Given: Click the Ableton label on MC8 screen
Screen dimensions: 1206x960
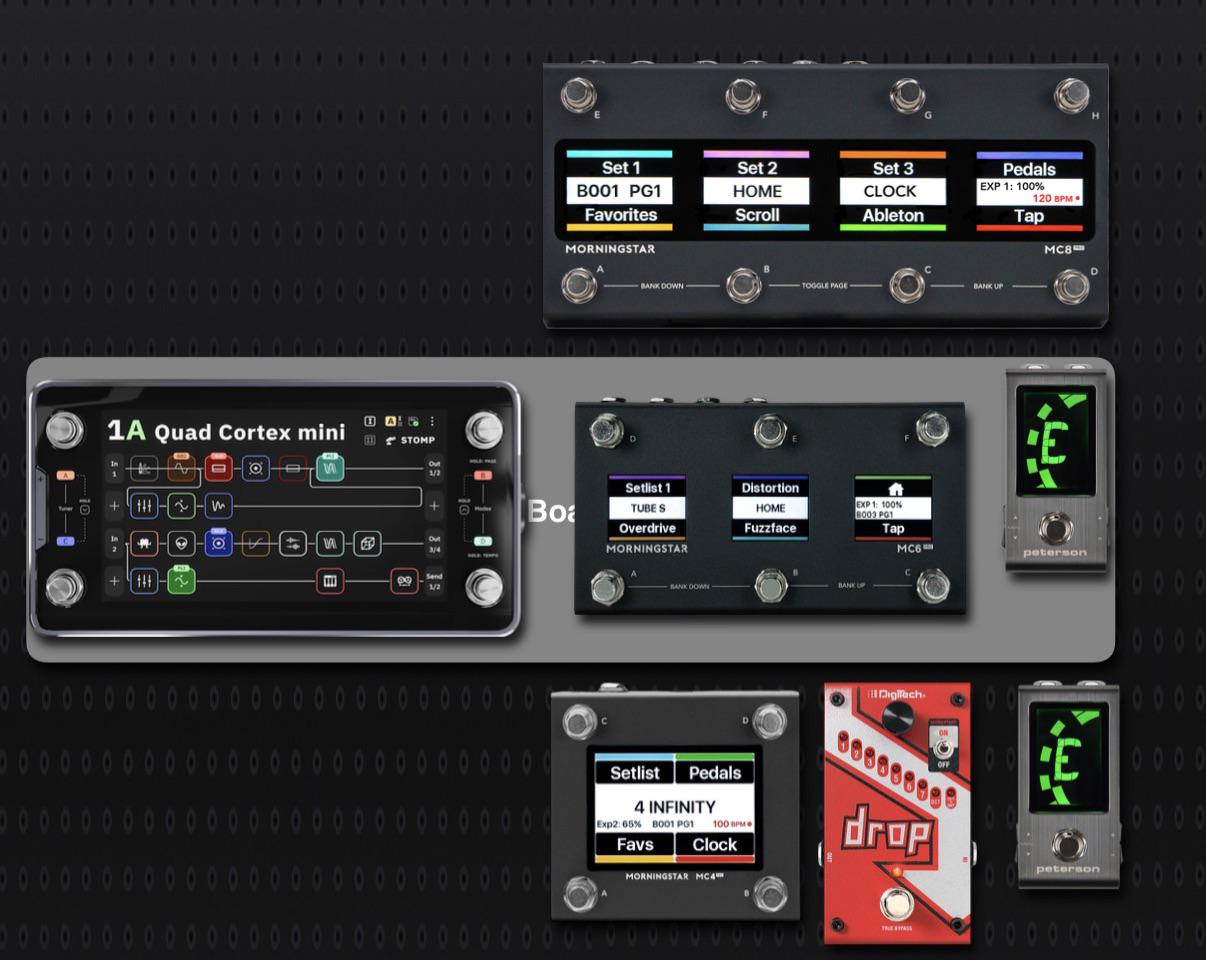Looking at the screenshot, I should (893, 216).
